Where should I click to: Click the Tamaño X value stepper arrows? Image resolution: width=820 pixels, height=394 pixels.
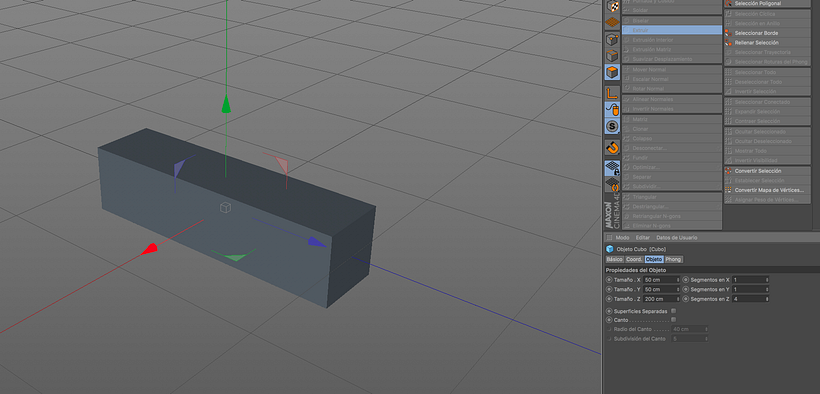[678, 280]
